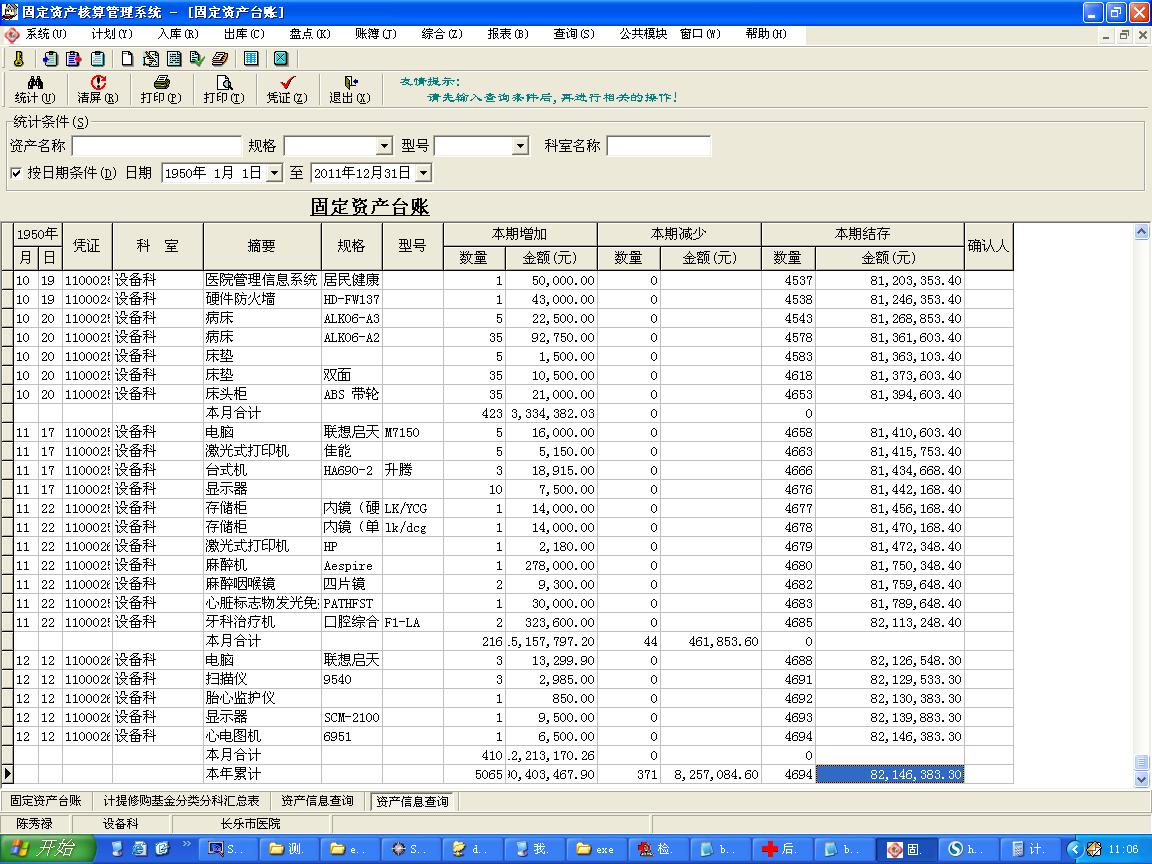Viewport: 1152px width, 864px height.
Task: Open the 系统 menu
Action: pyautogui.click(x=46, y=34)
